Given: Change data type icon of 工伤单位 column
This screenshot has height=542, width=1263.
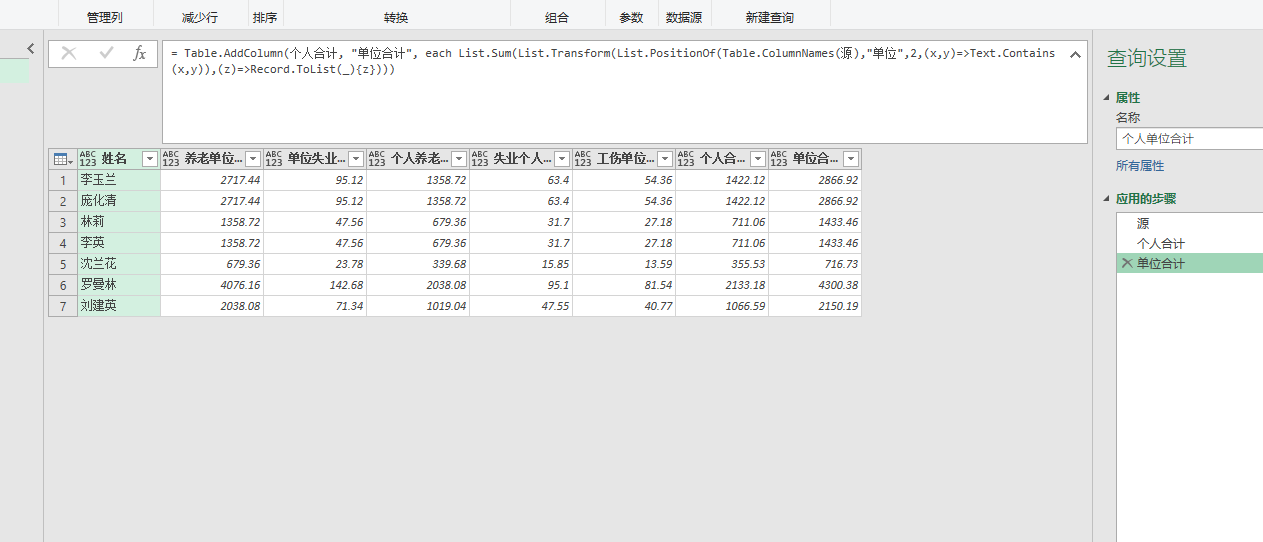Looking at the screenshot, I should tap(583, 159).
